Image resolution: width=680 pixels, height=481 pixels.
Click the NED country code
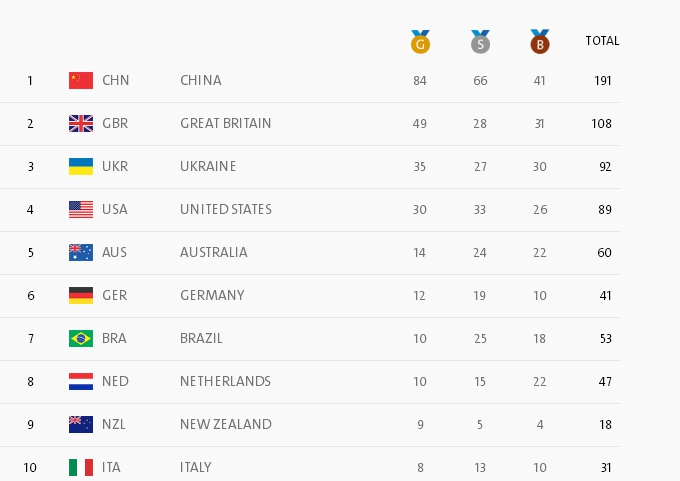point(115,381)
